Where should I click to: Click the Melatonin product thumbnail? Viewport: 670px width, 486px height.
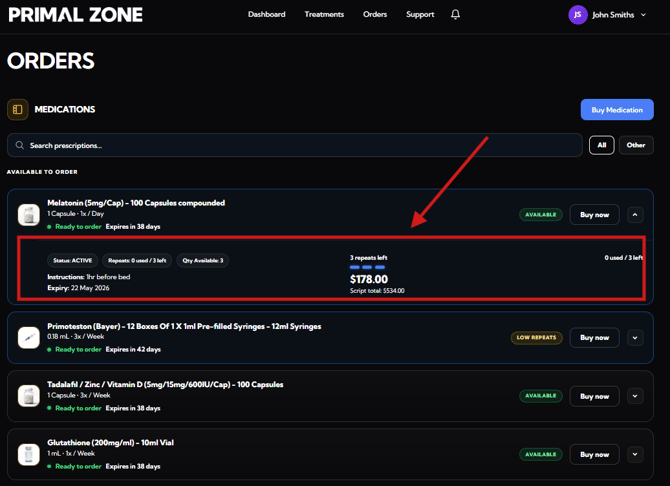pyautogui.click(x=29, y=214)
